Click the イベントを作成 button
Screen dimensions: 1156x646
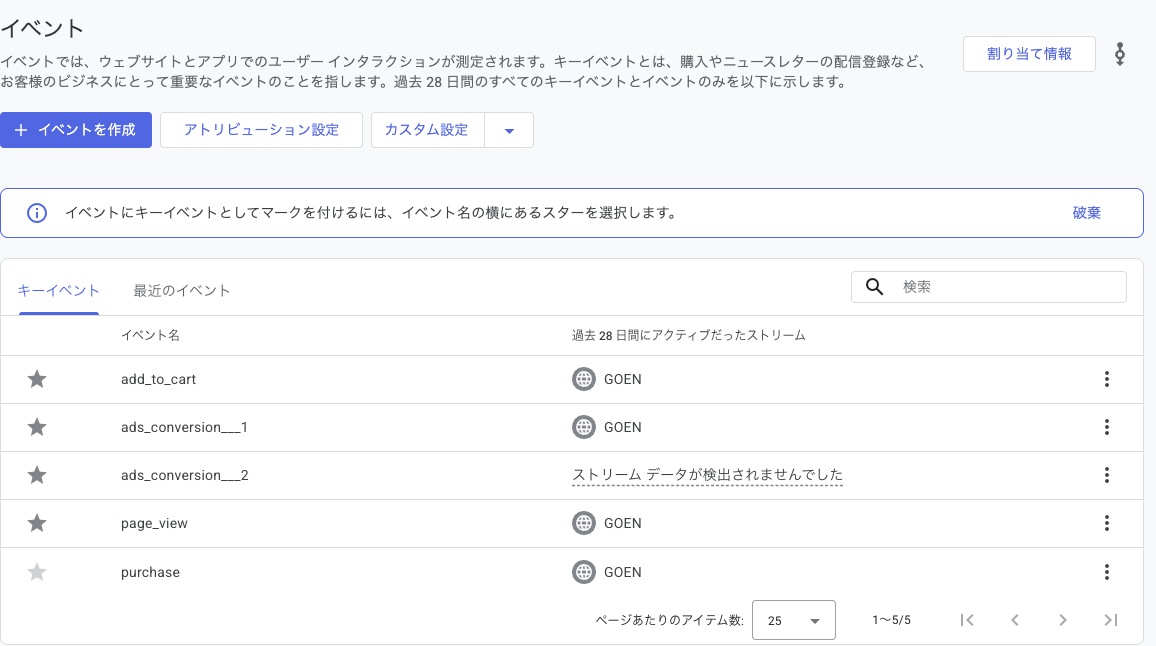coord(76,130)
